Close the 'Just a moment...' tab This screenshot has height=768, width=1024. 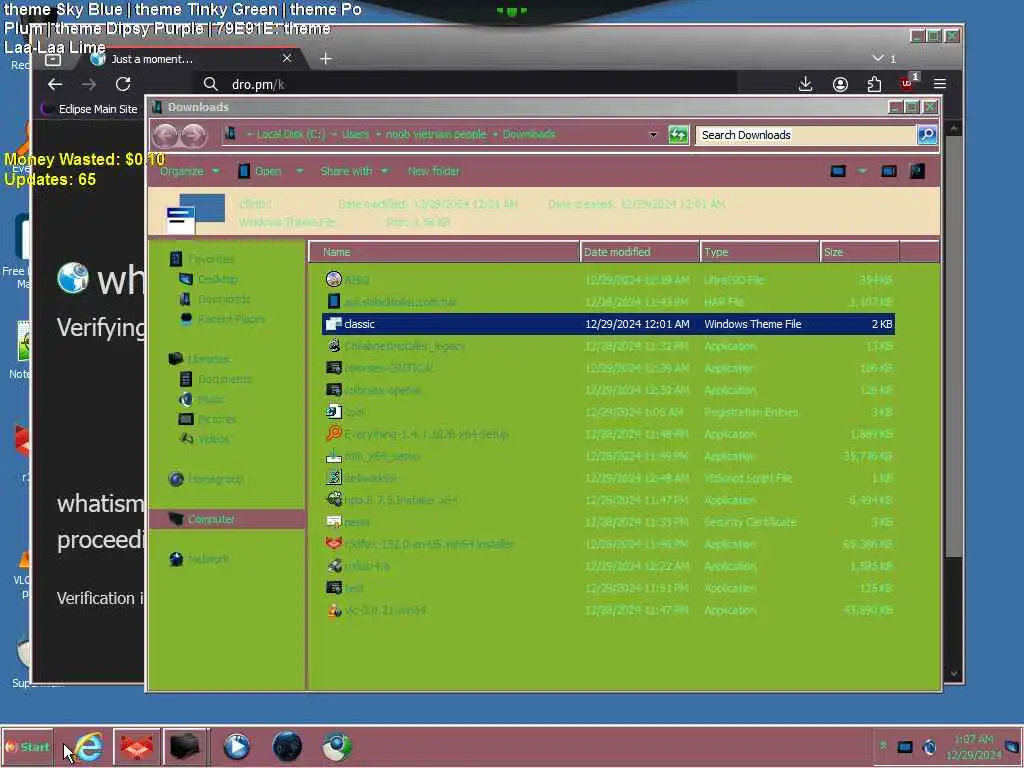pos(287,59)
